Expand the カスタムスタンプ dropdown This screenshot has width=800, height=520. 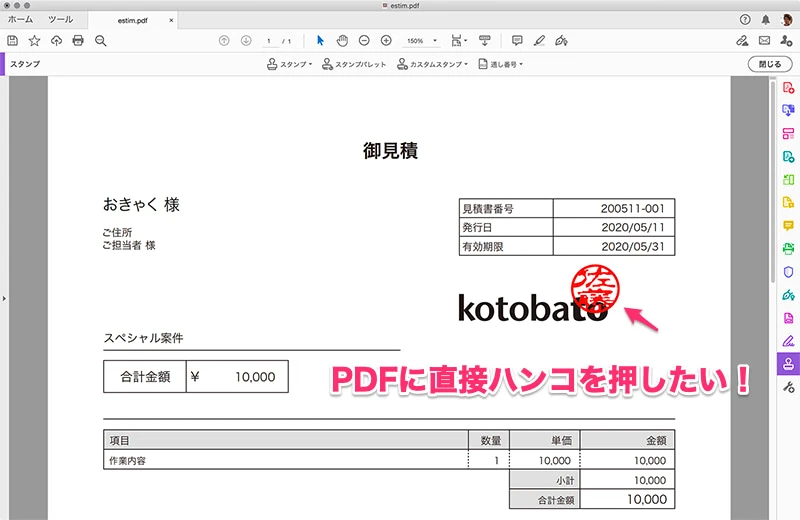433,64
